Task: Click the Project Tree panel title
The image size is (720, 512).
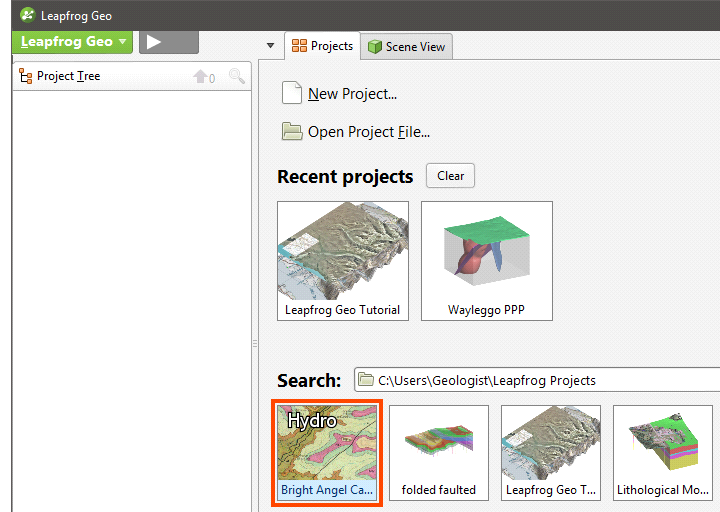Action: pyautogui.click(x=68, y=76)
